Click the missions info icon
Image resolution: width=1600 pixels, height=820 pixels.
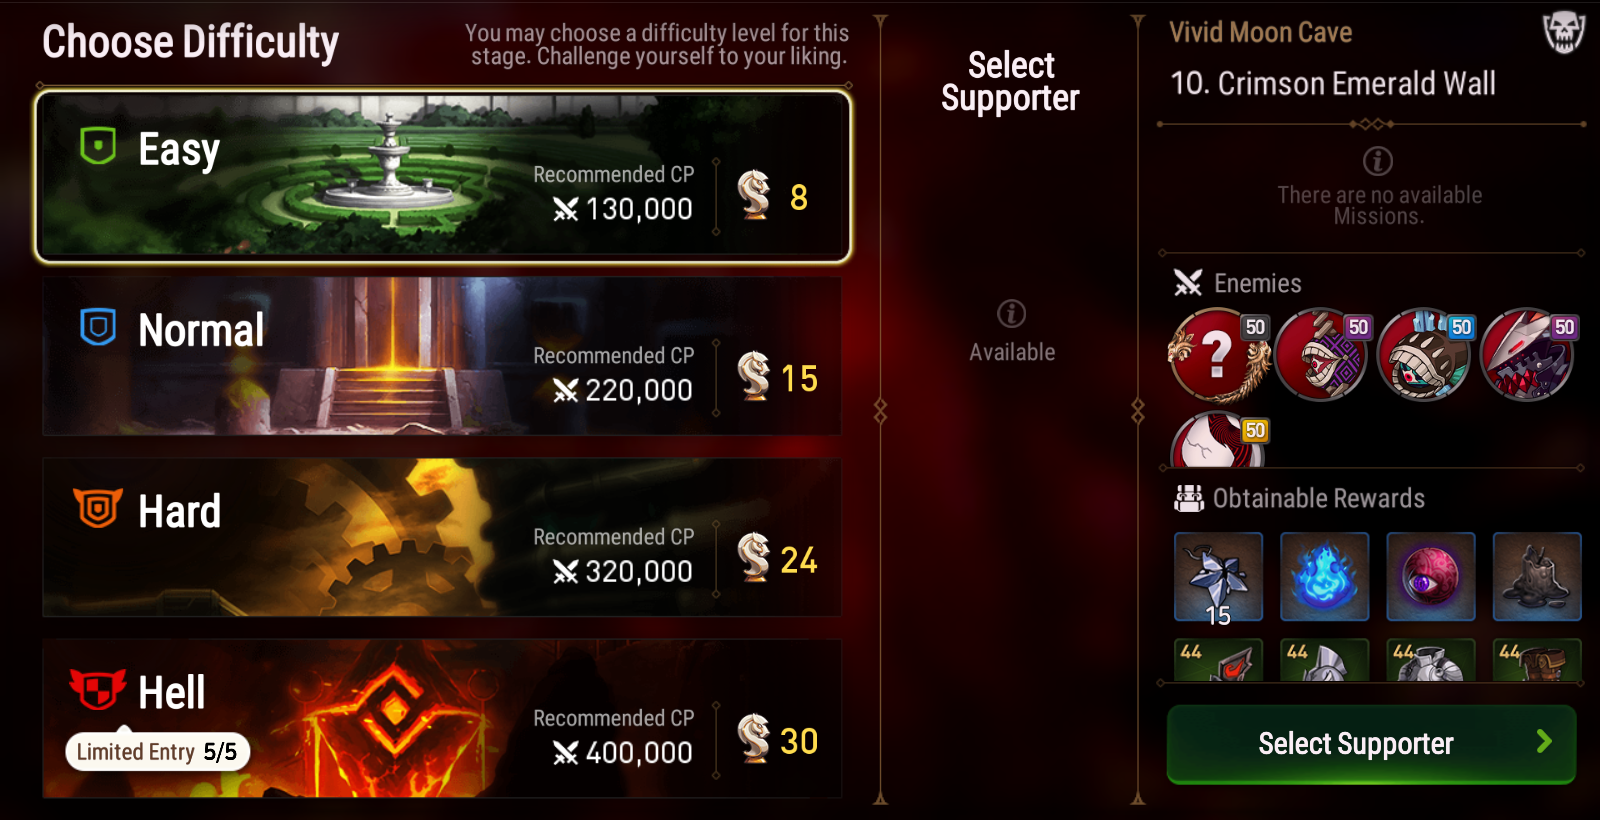[1378, 161]
